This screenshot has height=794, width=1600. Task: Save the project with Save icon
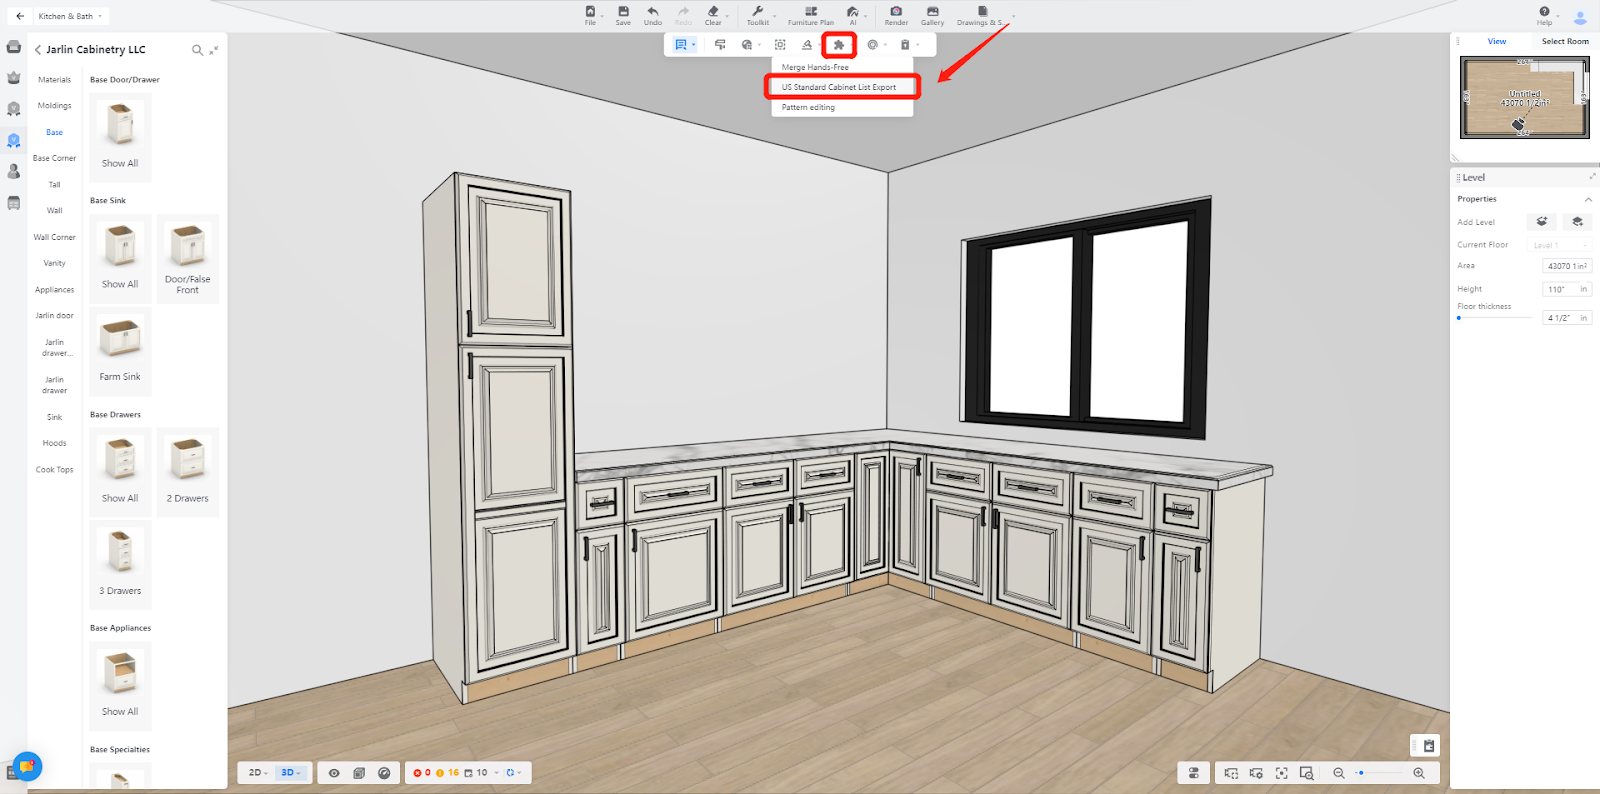(x=623, y=15)
